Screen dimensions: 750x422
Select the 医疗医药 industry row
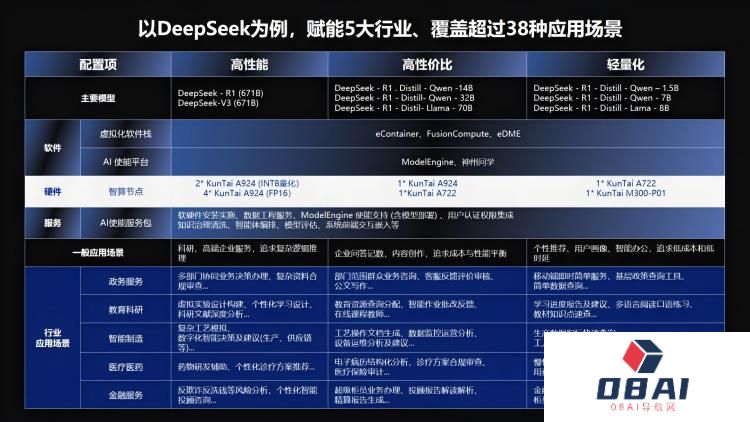click(126, 367)
